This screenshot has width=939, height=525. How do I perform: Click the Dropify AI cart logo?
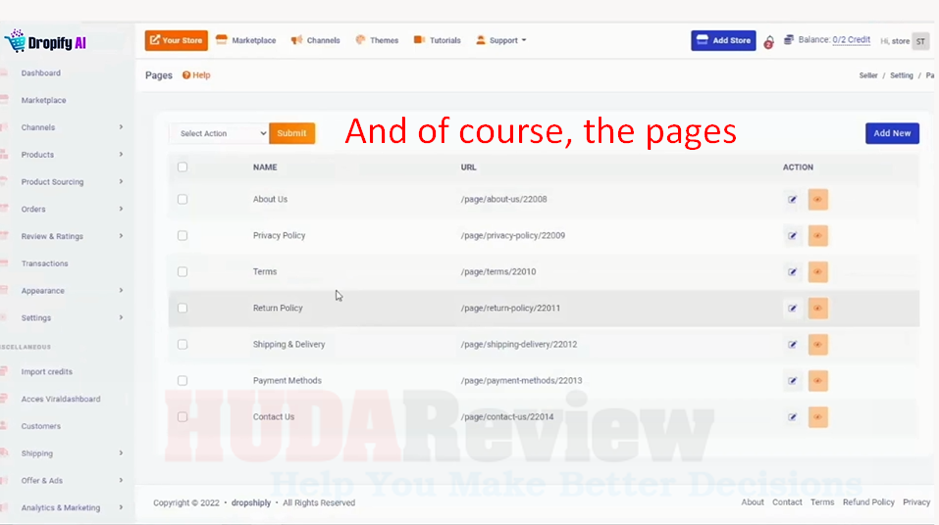point(15,41)
